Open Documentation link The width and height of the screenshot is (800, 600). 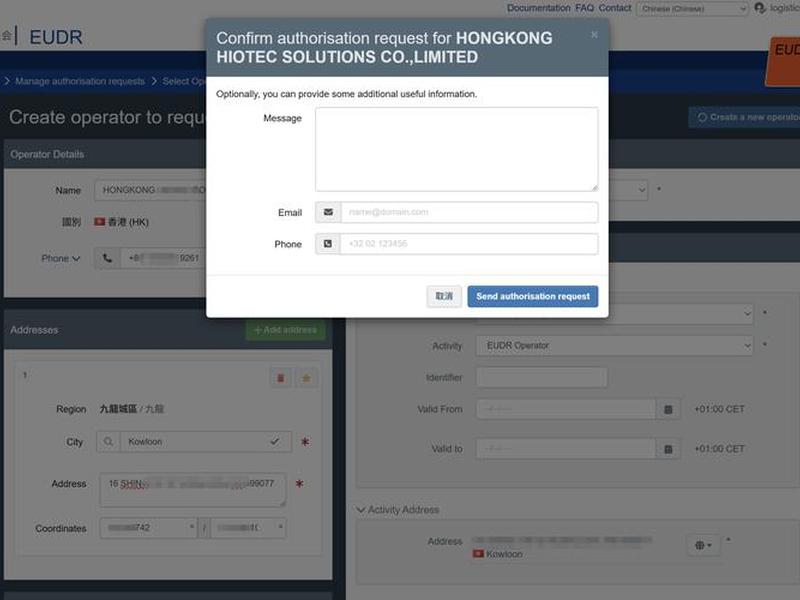[538, 8]
